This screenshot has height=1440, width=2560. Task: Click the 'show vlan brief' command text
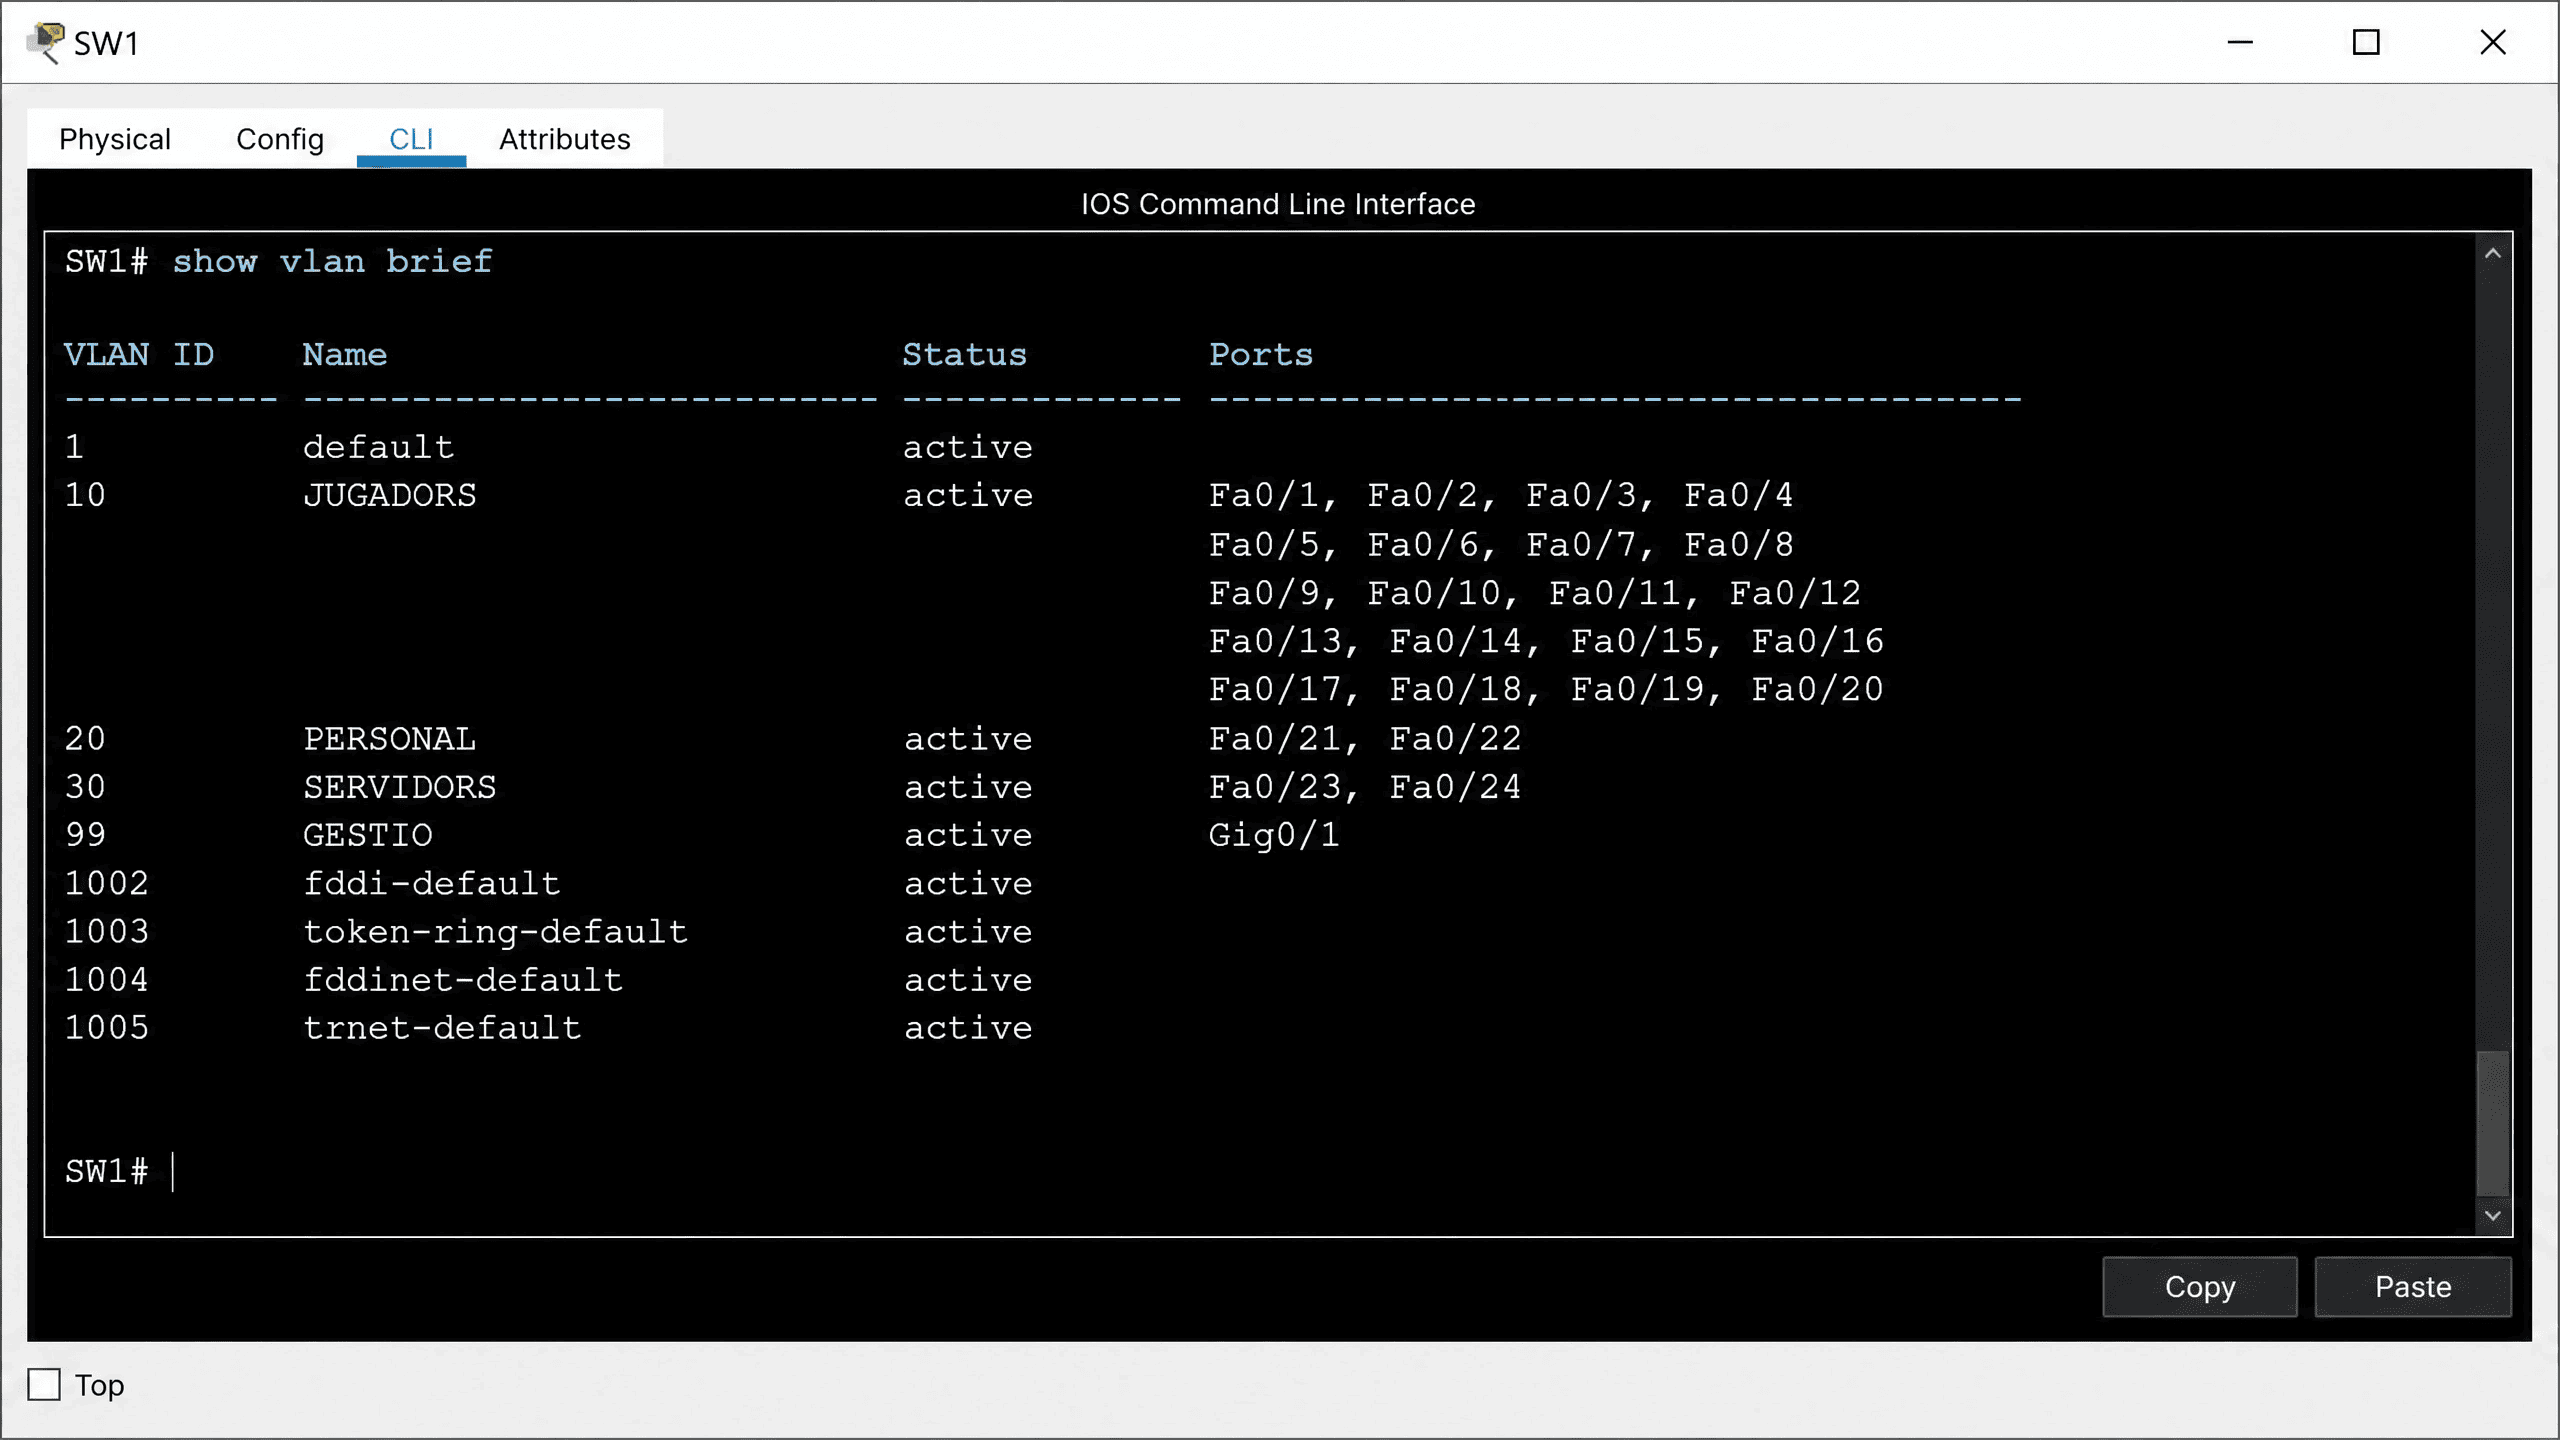click(333, 261)
